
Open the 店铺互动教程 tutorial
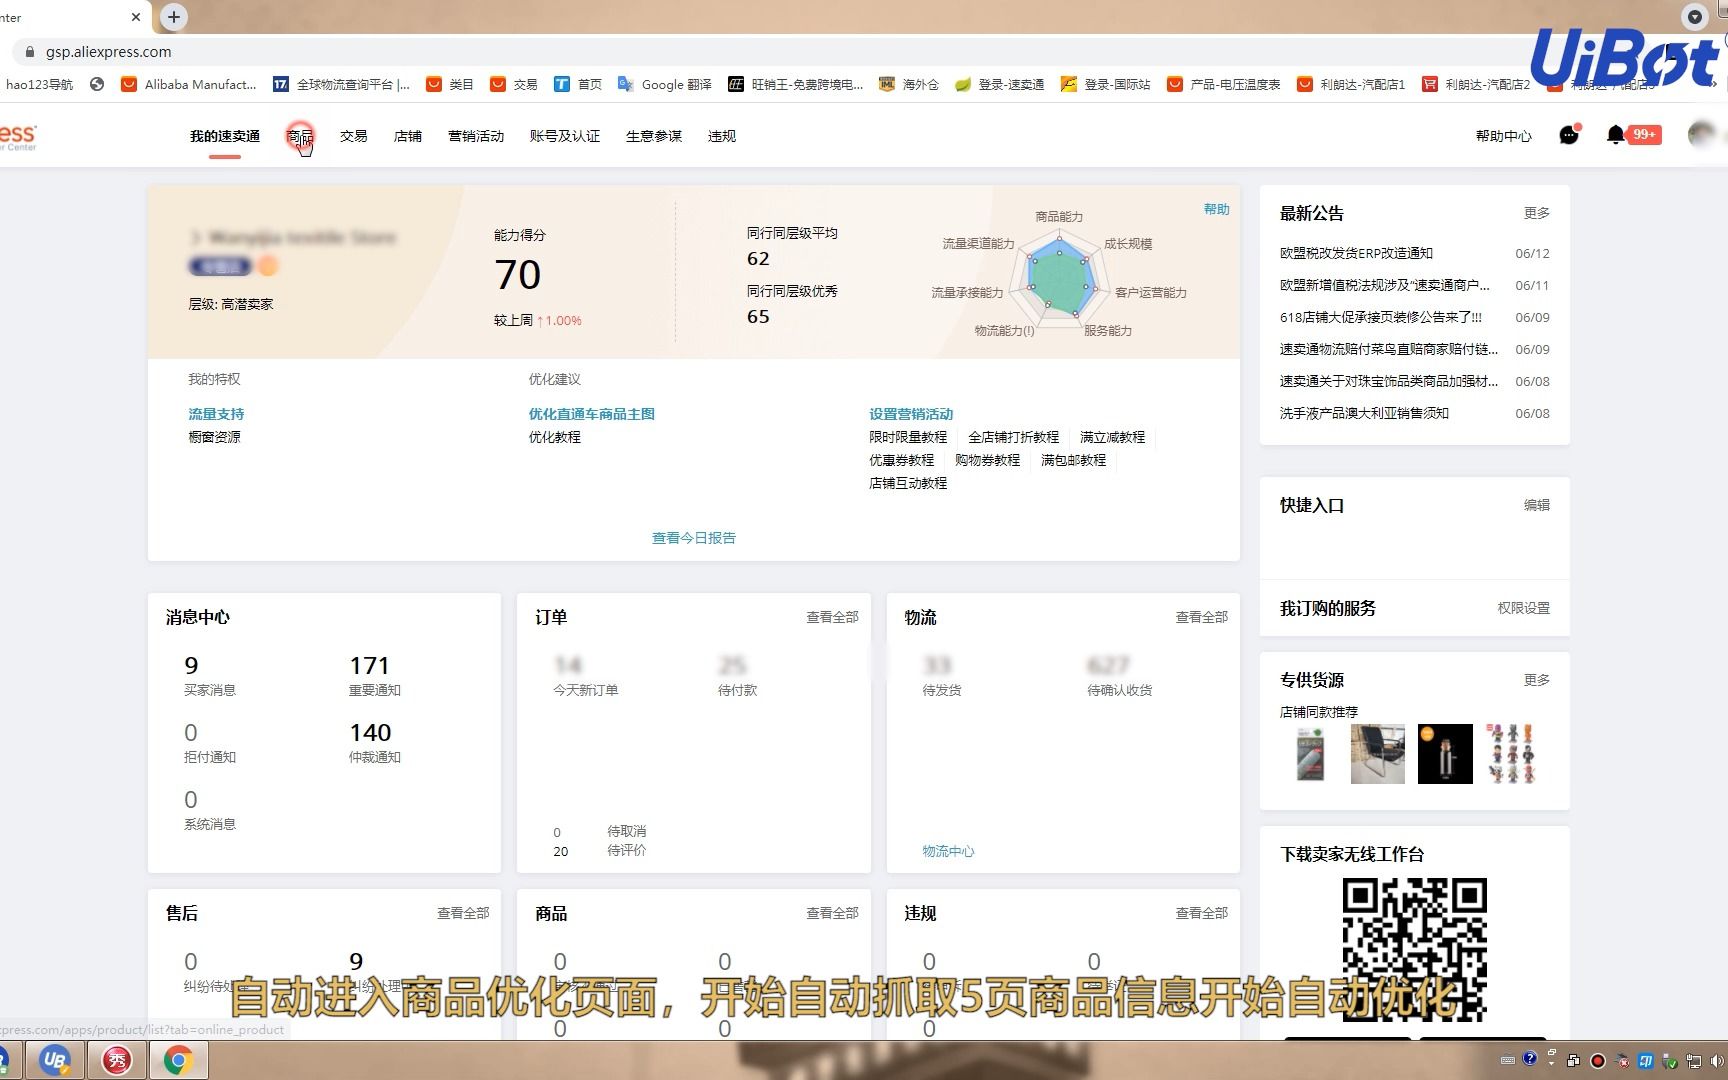[x=908, y=483]
